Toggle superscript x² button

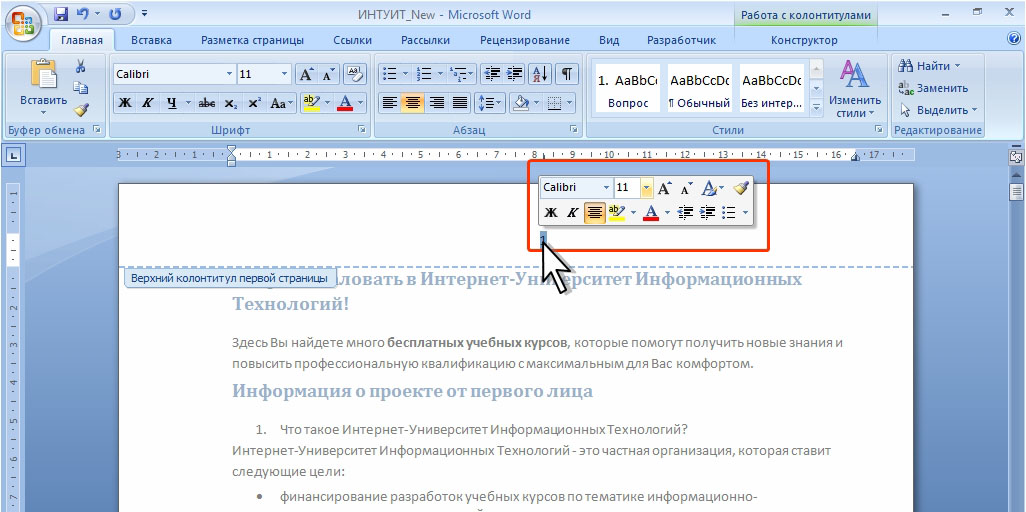255,103
